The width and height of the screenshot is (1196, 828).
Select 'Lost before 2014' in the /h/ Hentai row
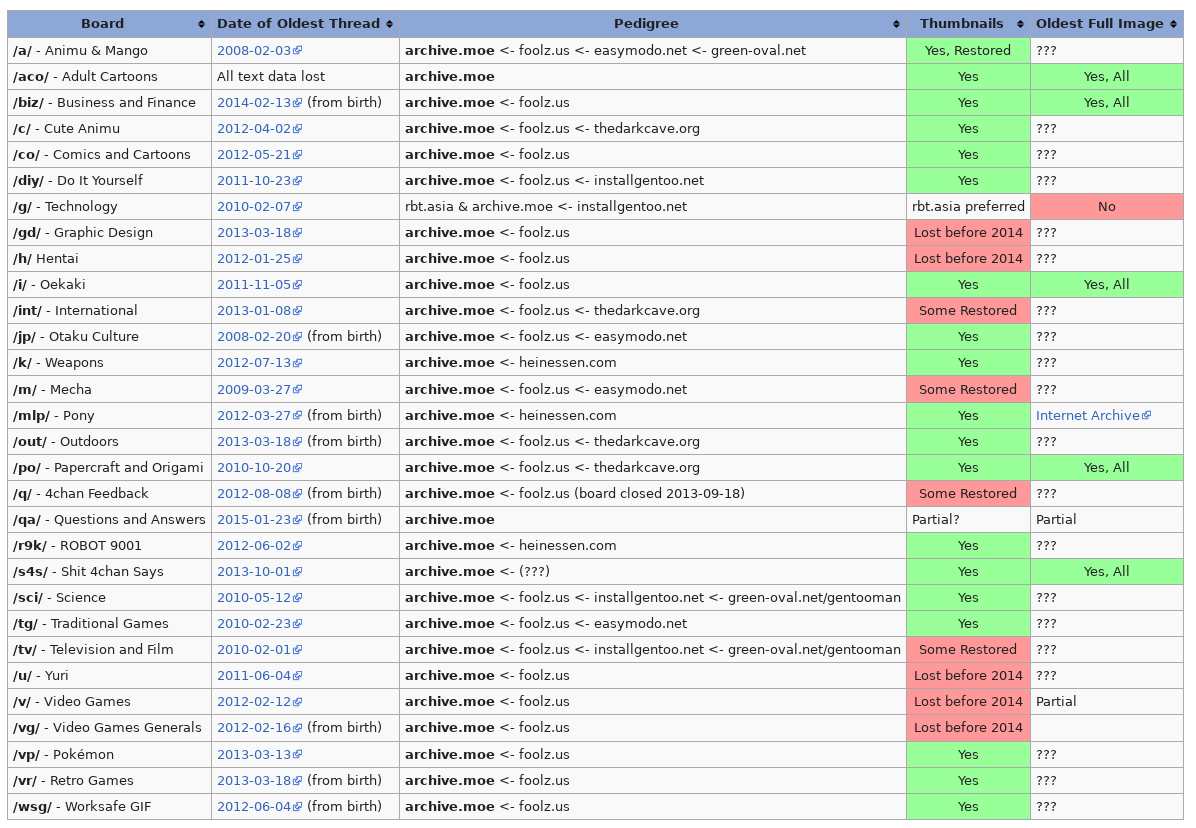[968, 258]
